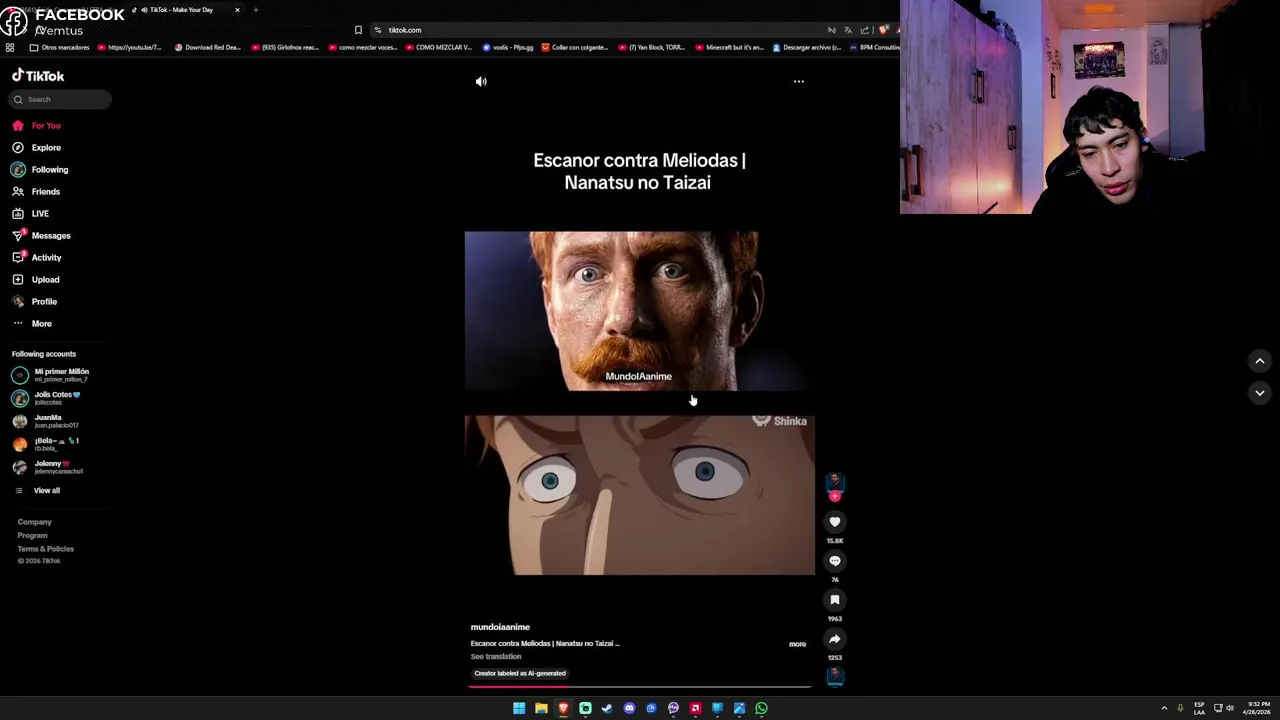Open the mundoiaanime creator profile
Viewport: 1280px width, 720px height.
click(500, 627)
